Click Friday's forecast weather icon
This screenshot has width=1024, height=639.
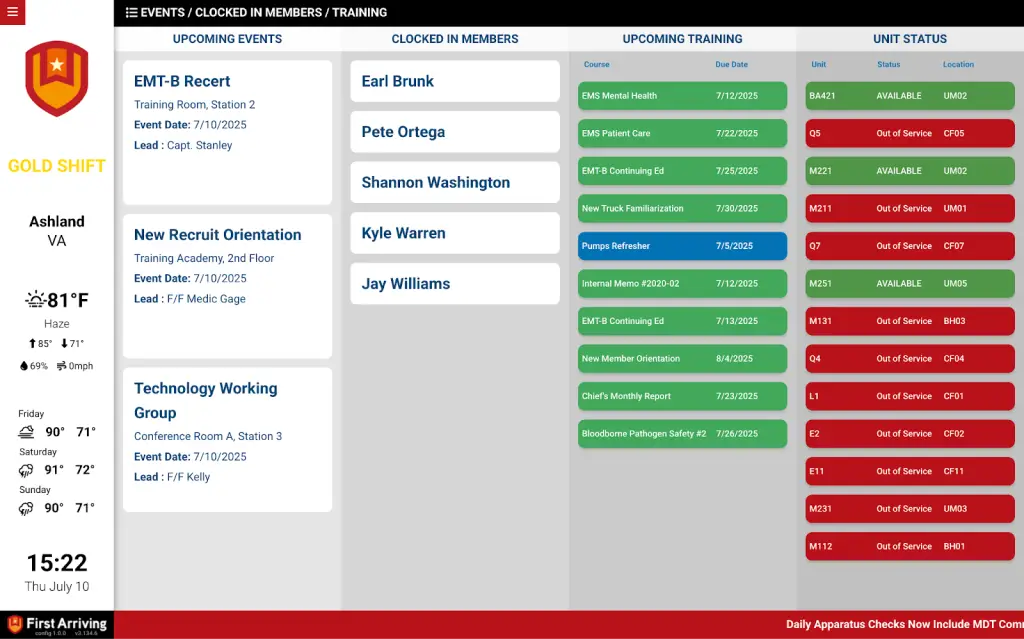pos(26,432)
